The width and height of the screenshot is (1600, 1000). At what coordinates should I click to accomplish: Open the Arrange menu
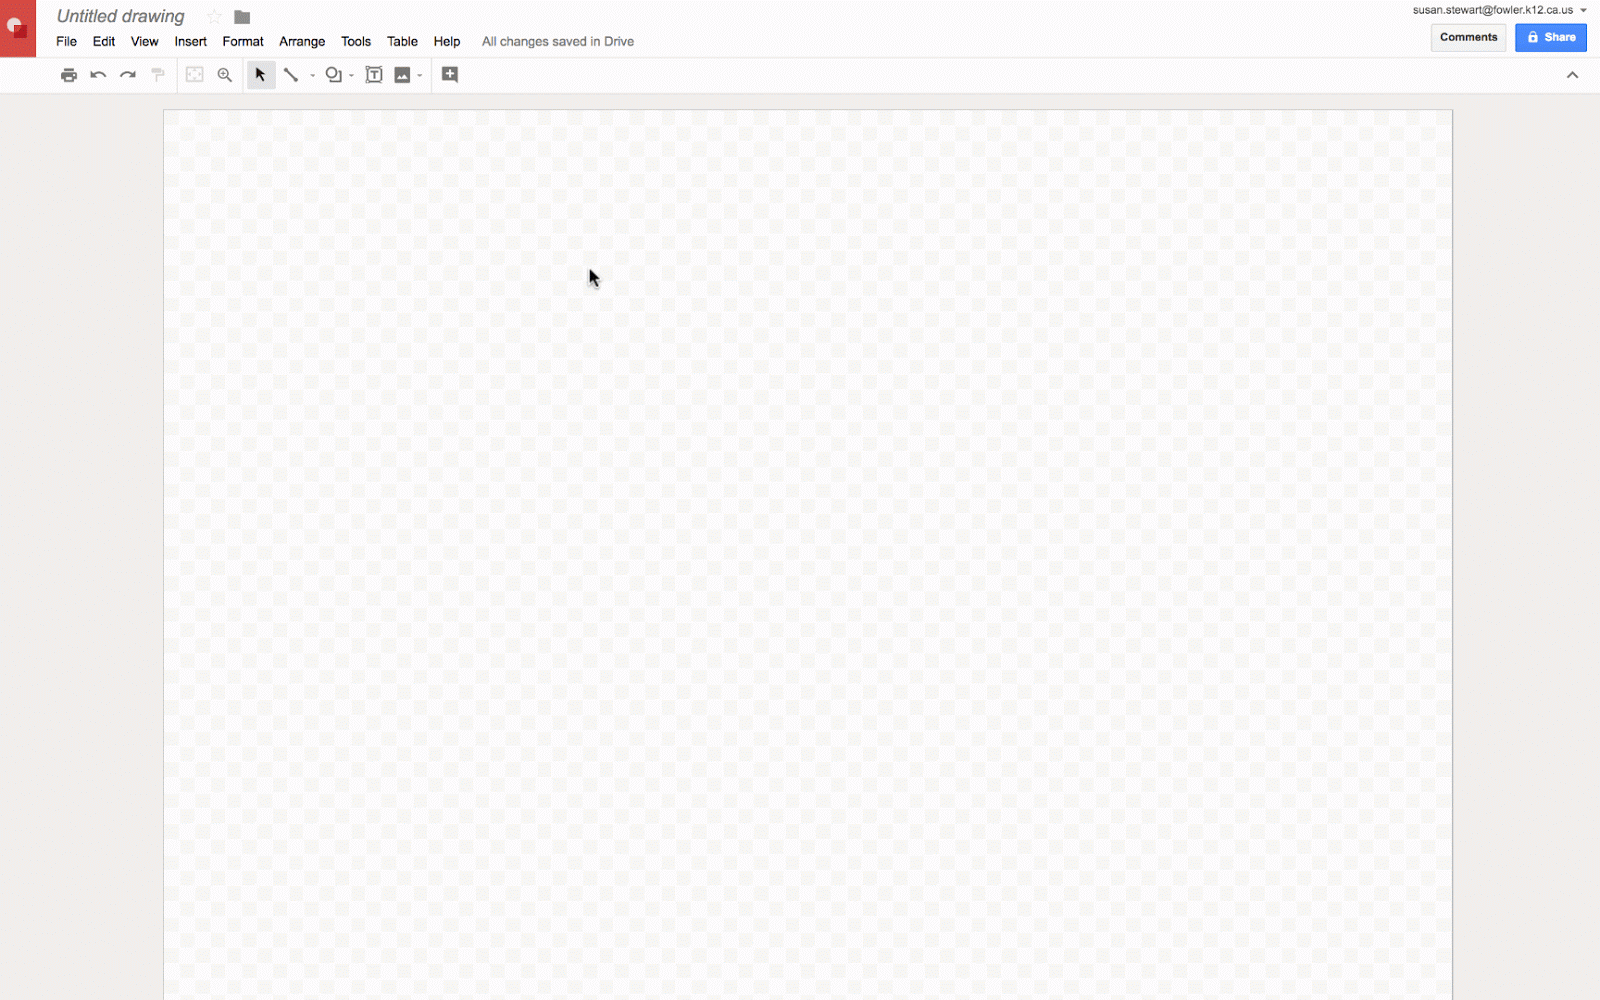tap(302, 41)
